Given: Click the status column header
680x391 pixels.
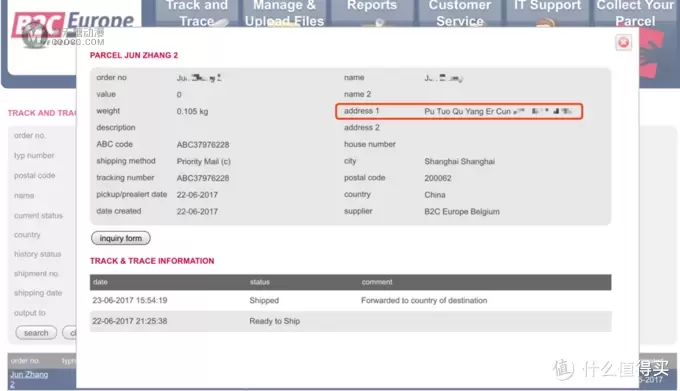Looking at the screenshot, I should click(259, 282).
